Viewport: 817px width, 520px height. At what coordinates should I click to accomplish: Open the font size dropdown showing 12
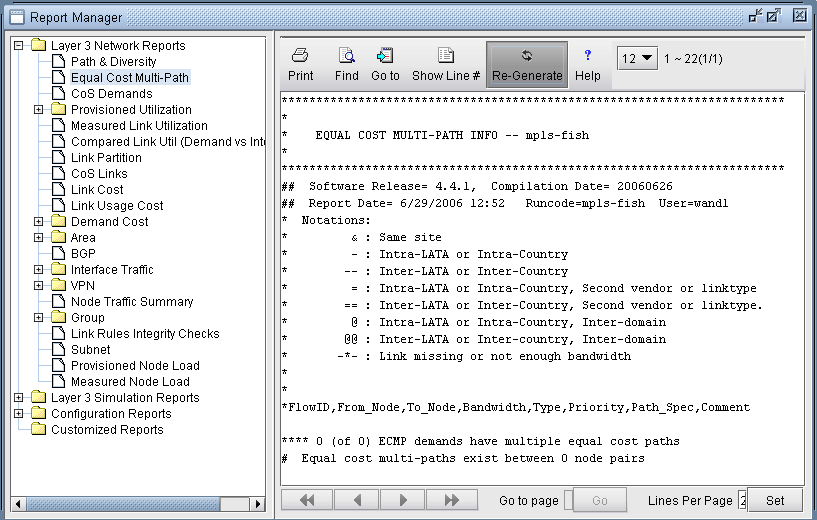[x=637, y=59]
